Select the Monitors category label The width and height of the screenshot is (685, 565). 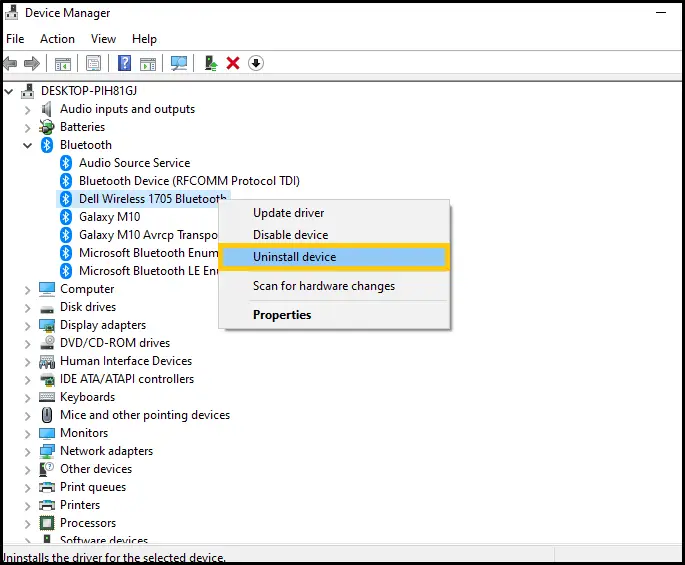pos(84,433)
